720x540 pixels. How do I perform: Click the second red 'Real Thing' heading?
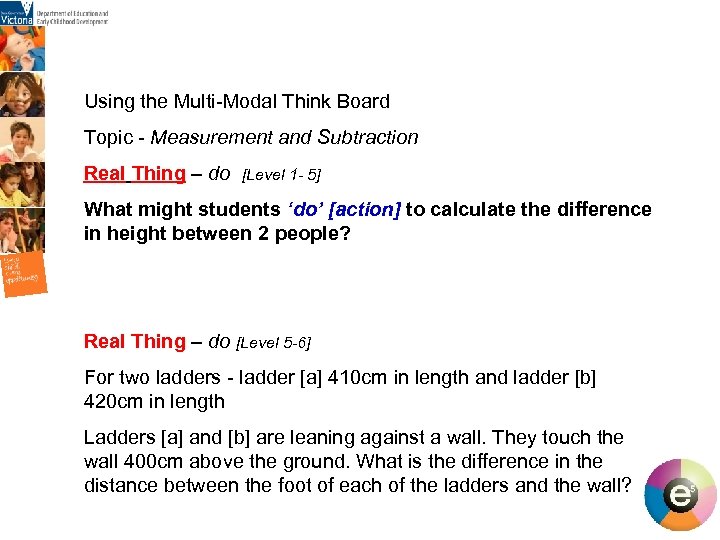134,341
